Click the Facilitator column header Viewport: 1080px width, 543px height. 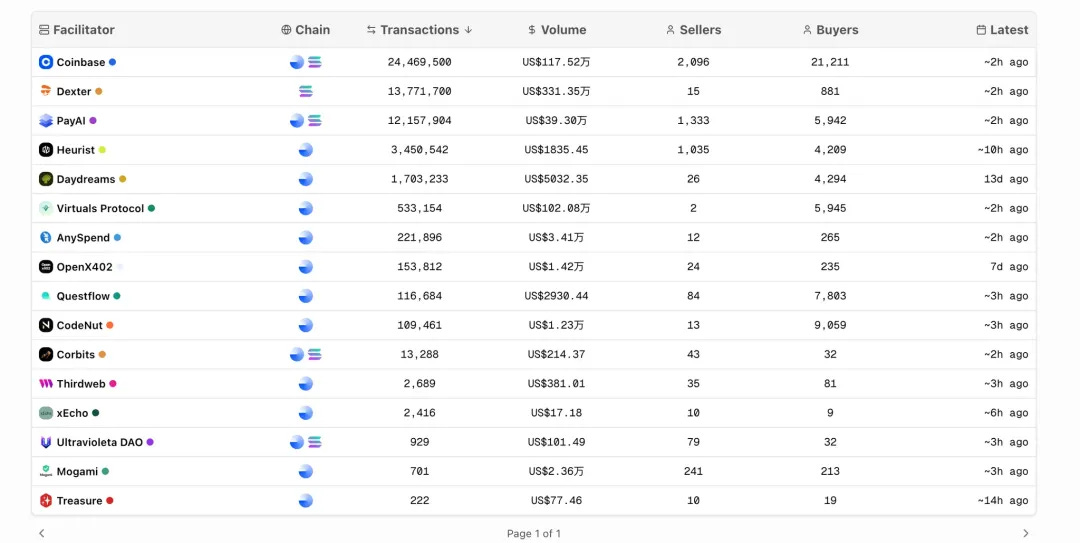76,30
